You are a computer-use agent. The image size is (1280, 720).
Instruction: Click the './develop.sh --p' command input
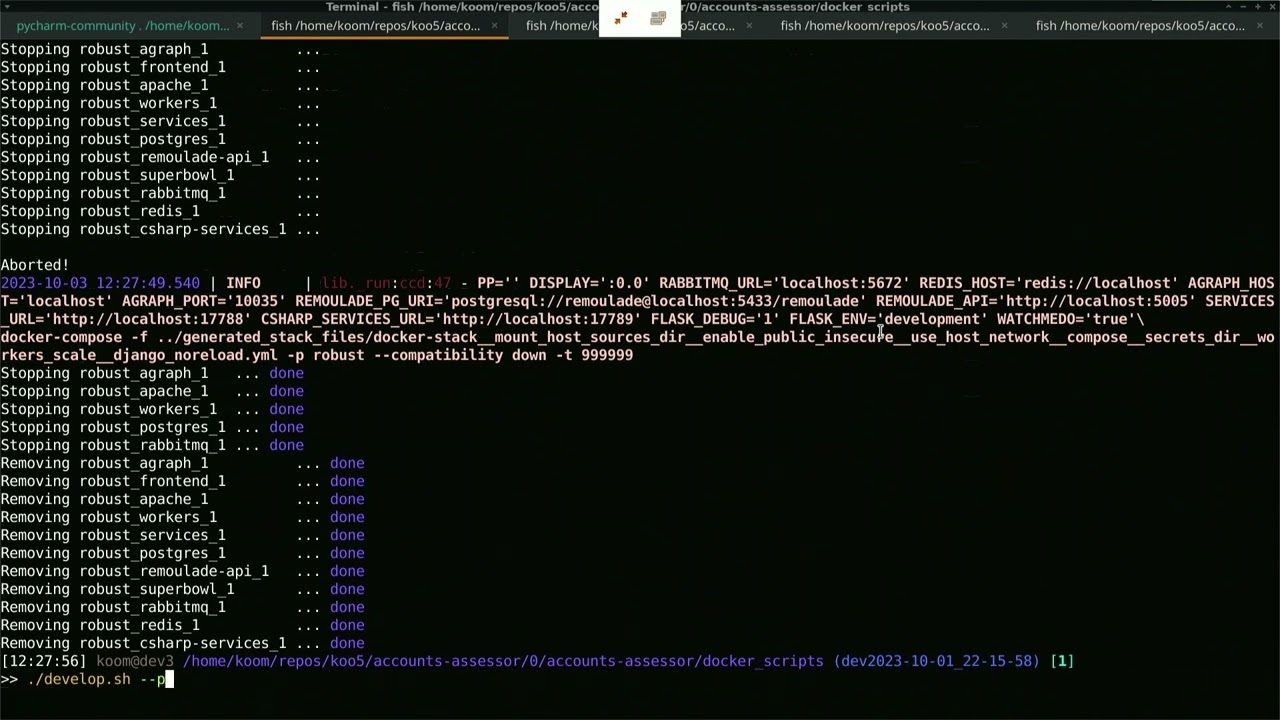click(x=96, y=679)
